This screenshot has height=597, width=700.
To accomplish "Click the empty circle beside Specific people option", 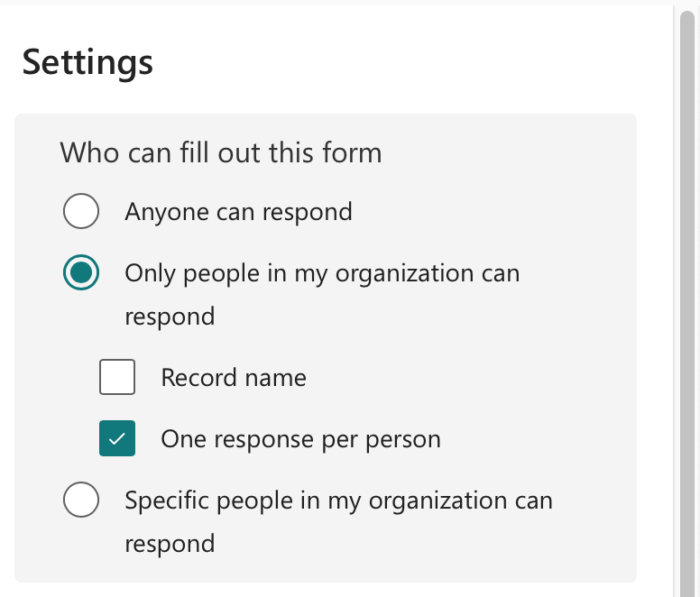I will [x=81, y=500].
